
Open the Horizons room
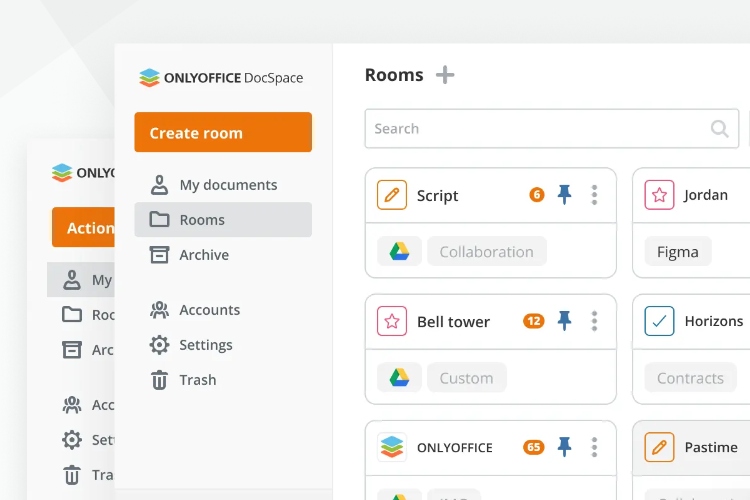(x=714, y=321)
